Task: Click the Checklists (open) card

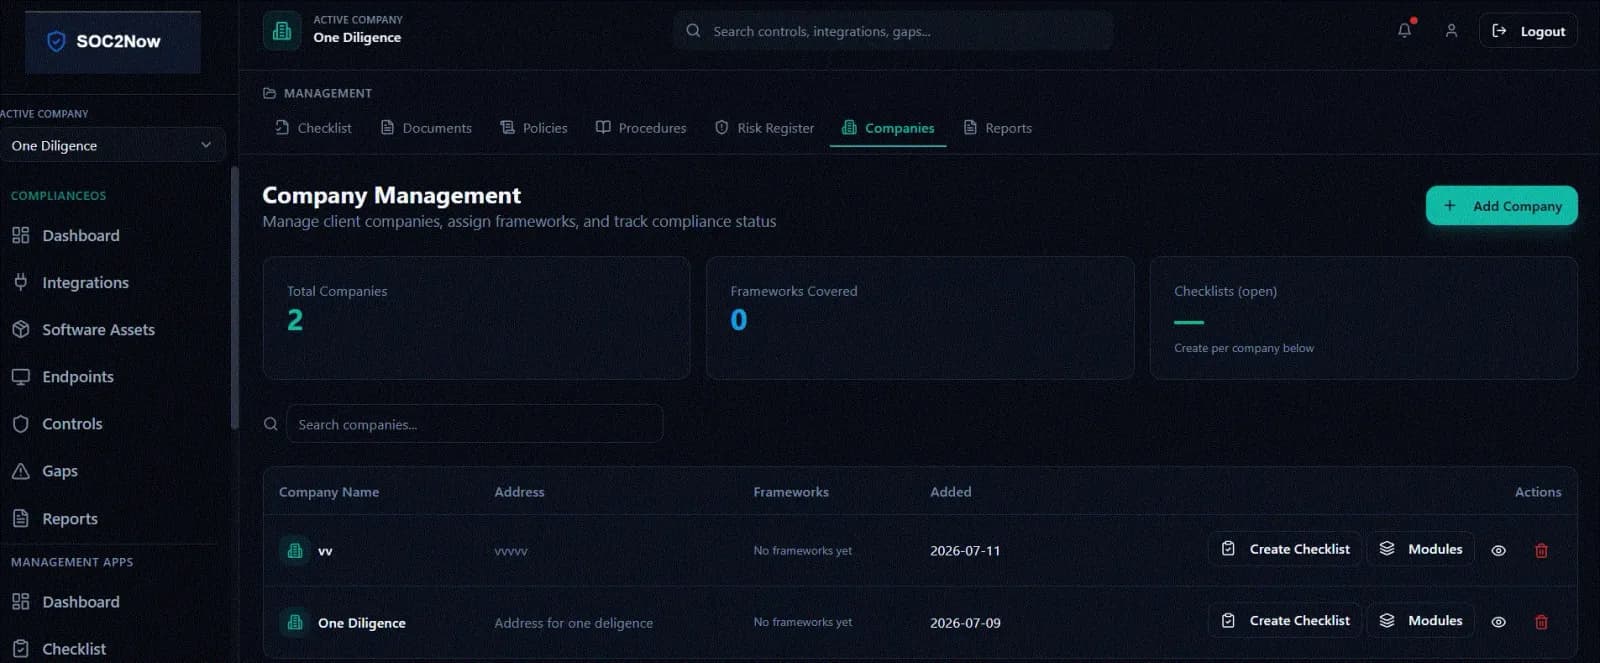Action: tap(1364, 317)
